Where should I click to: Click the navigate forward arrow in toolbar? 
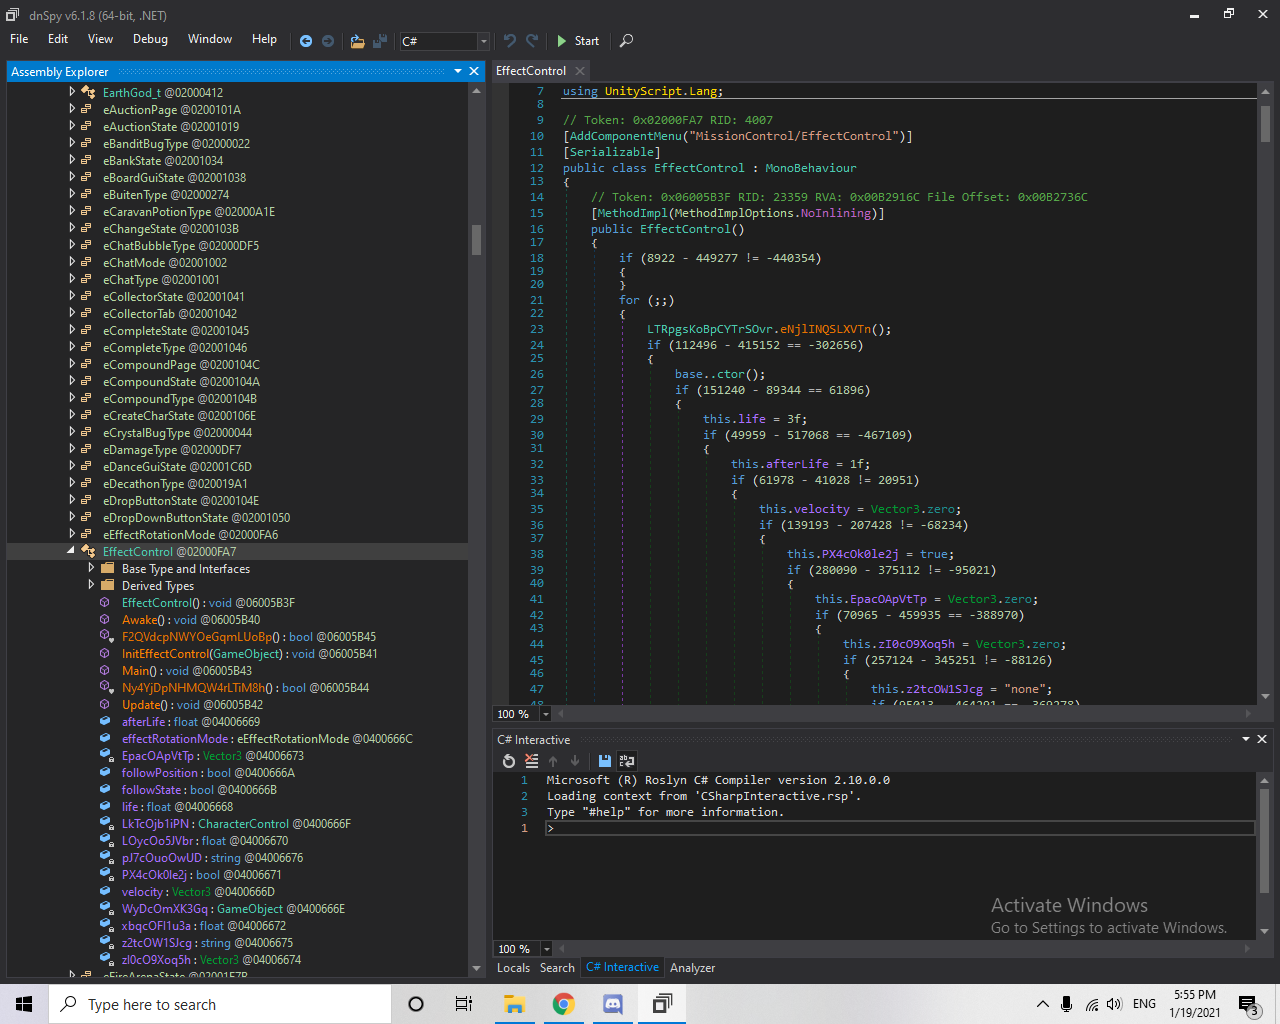[x=327, y=41]
